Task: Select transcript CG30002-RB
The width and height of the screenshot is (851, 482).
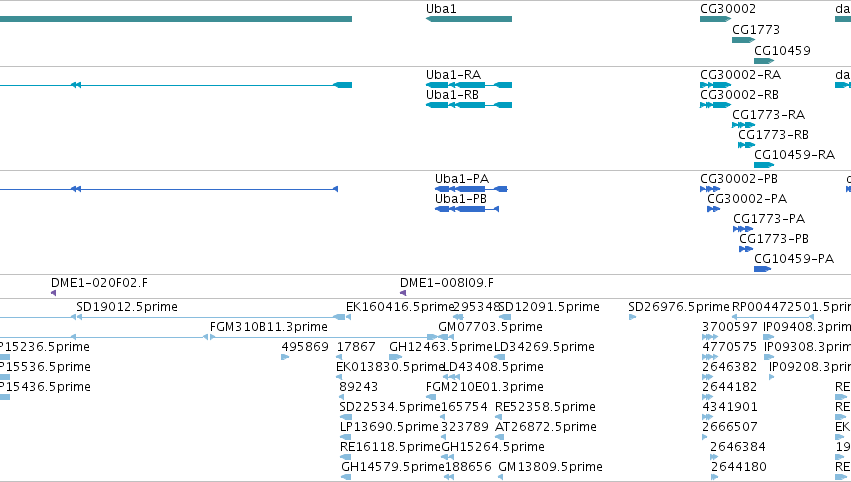Action: pyautogui.click(x=739, y=95)
